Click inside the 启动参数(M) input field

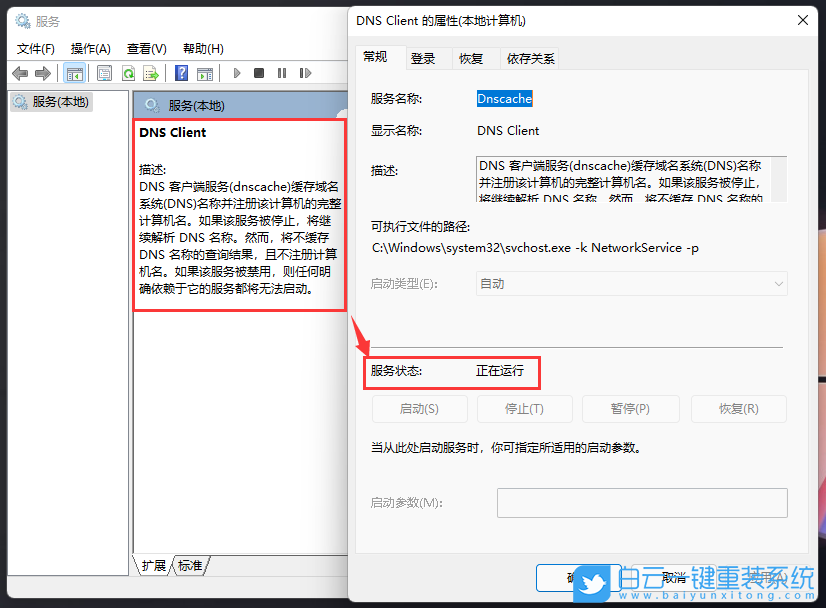(642, 503)
